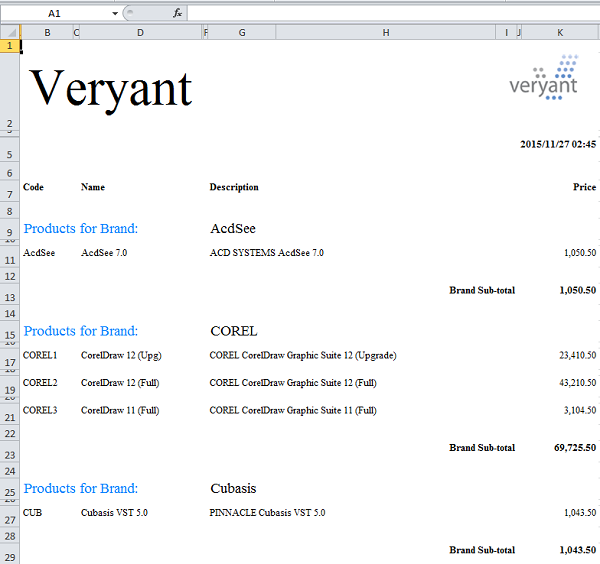Select row 13 header
600x564 pixels.
[x=9, y=298]
